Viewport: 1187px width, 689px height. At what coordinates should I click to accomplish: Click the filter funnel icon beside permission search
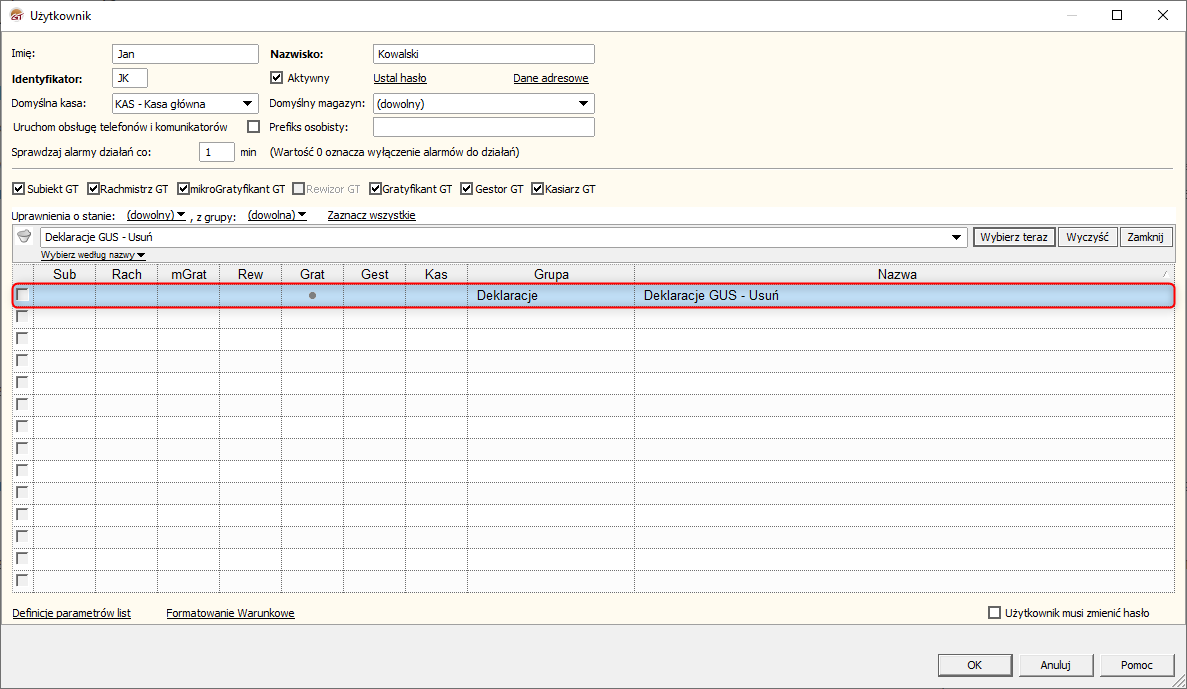[x=24, y=236]
